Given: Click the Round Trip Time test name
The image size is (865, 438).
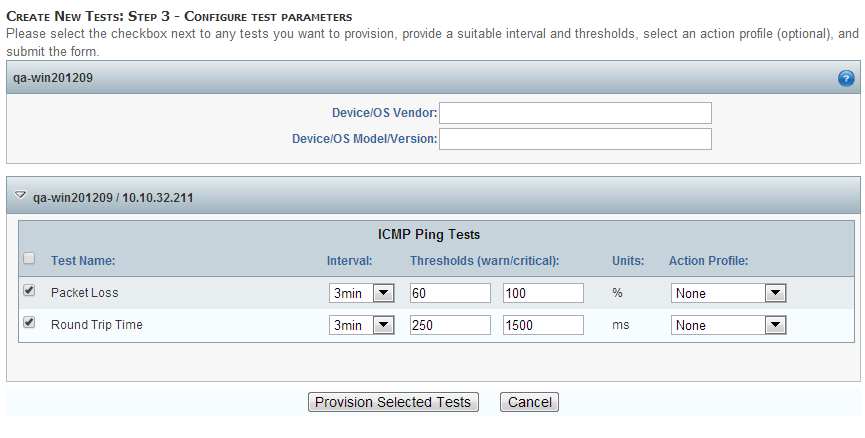Looking at the screenshot, I should pos(96,325).
